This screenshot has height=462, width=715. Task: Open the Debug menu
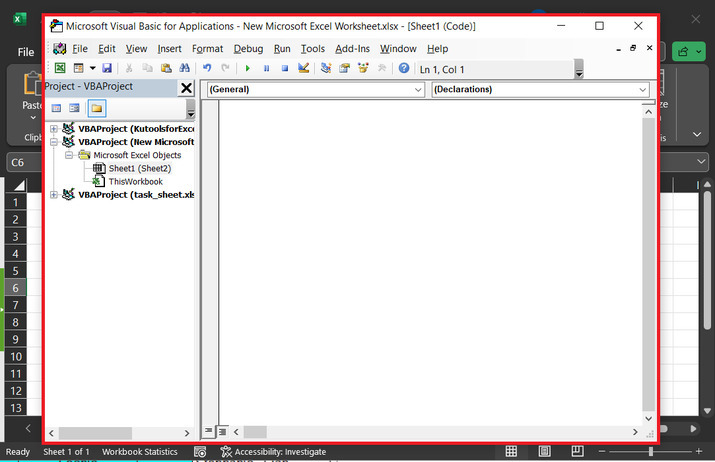coord(248,49)
